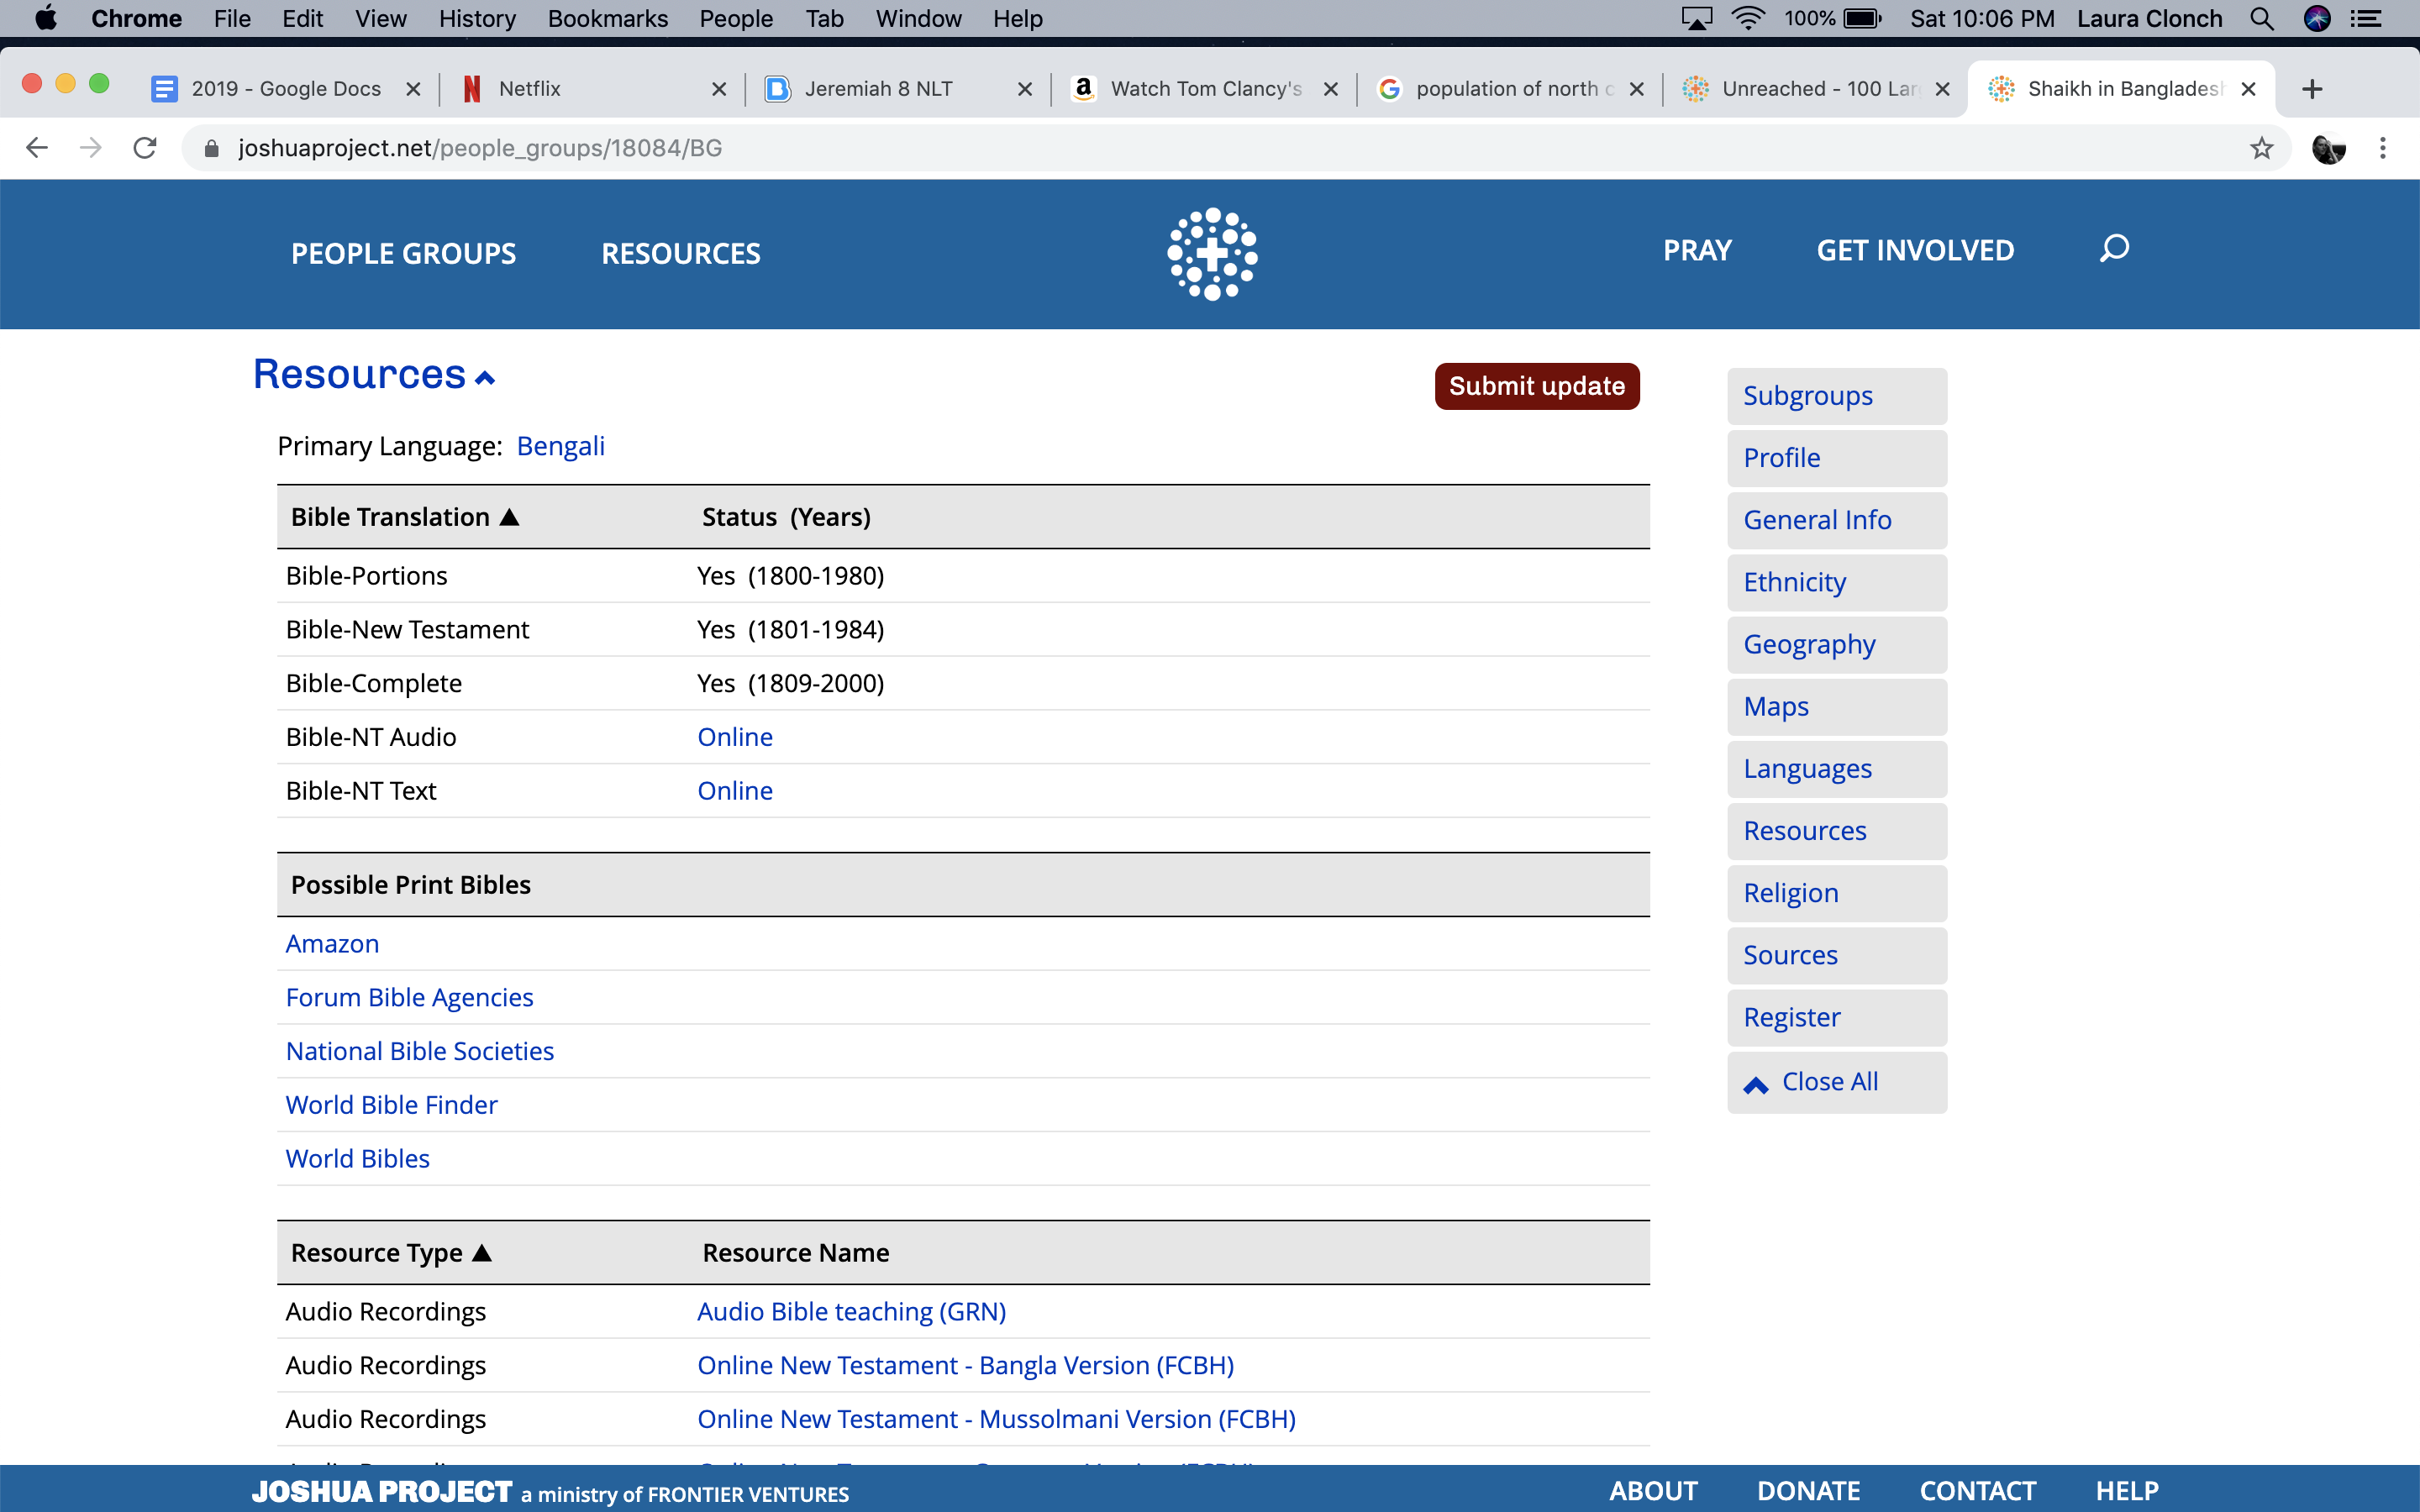Screen dimensions: 2420x1512
Task: Bookmark this page with star icon
Action: pos(2261,148)
